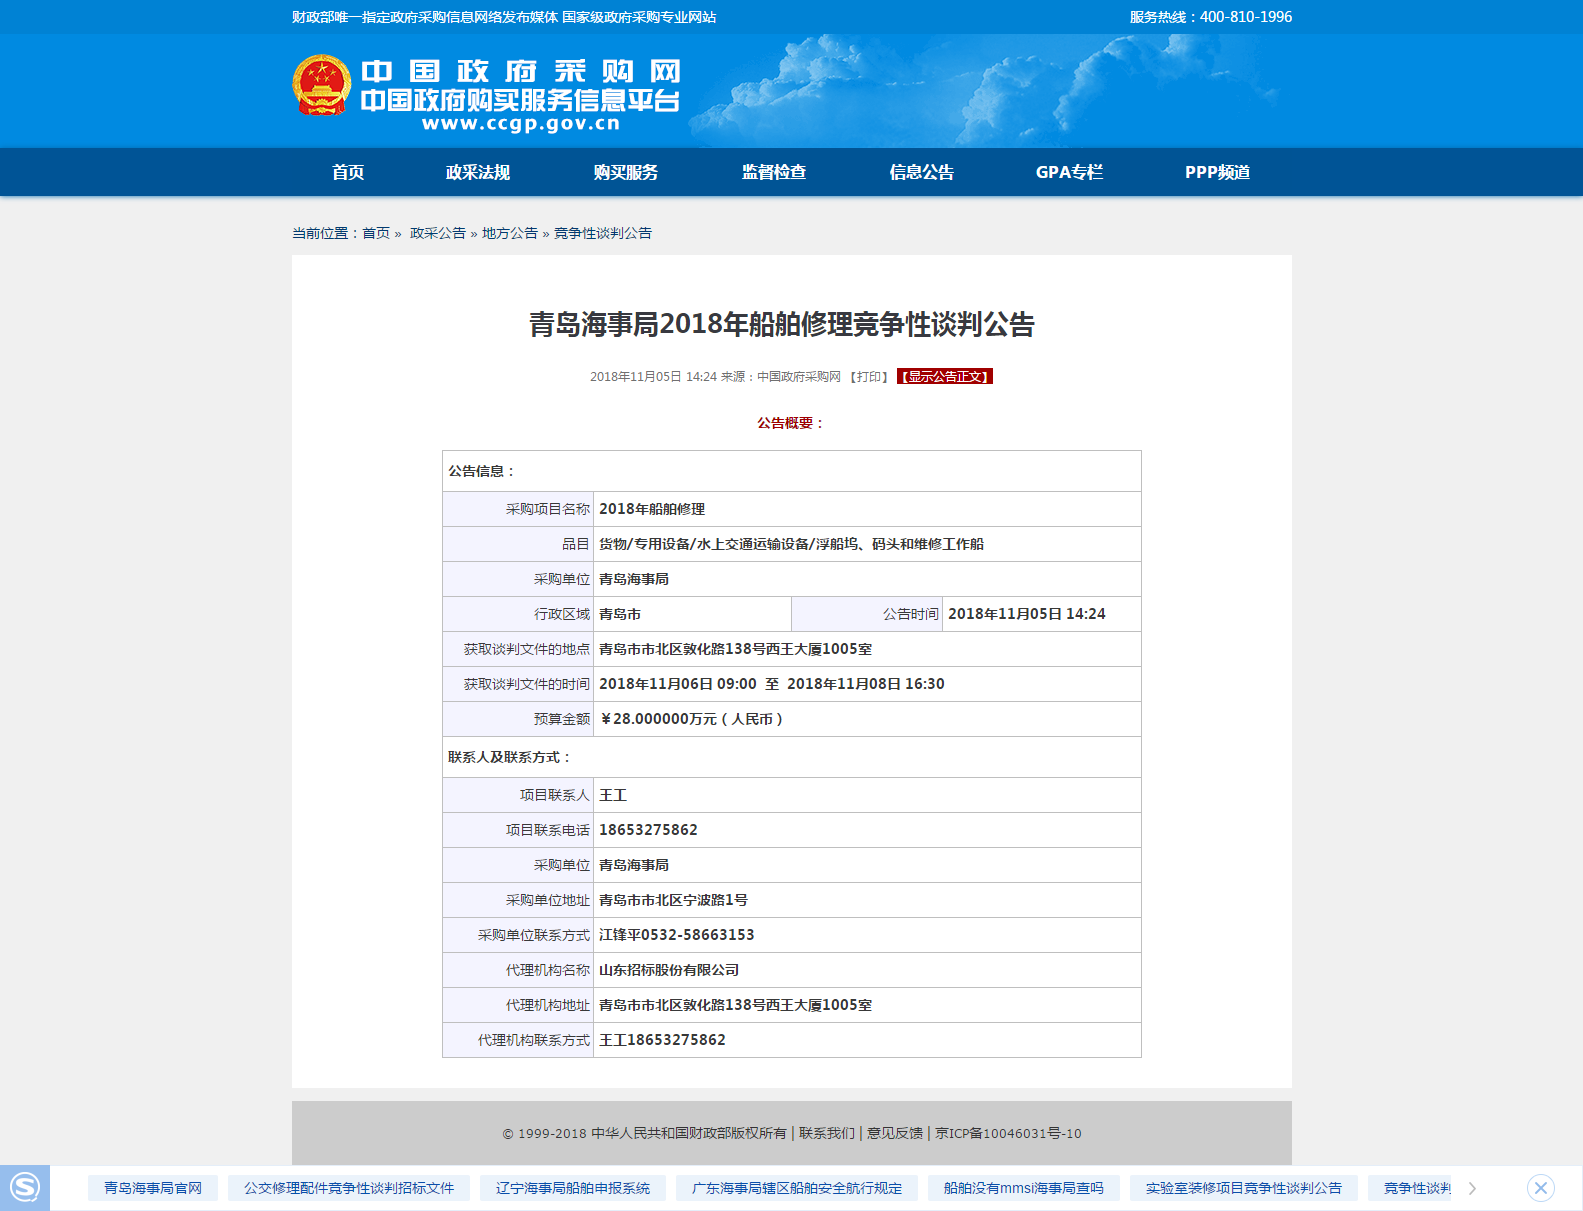This screenshot has width=1583, height=1211.
Task: Select project contact phone 18653275862
Action: pos(648,830)
